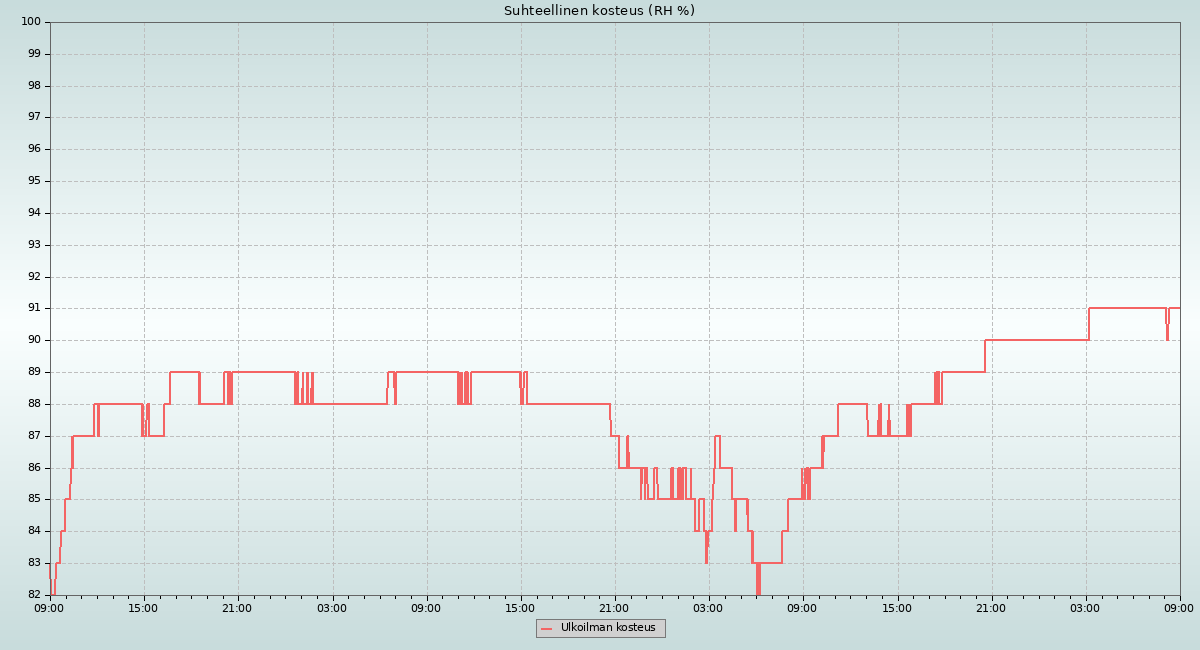Select the 98 label on the y-axis
The width and height of the screenshot is (1200, 650).
coord(33,86)
